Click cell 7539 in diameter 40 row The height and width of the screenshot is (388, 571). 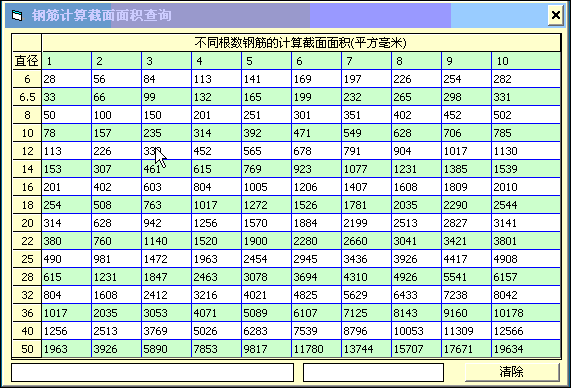pos(316,331)
